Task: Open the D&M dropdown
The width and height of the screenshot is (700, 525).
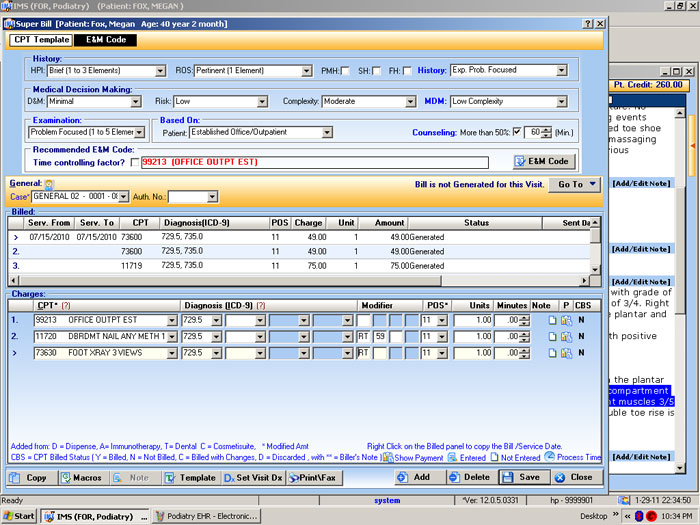Action: [x=136, y=102]
